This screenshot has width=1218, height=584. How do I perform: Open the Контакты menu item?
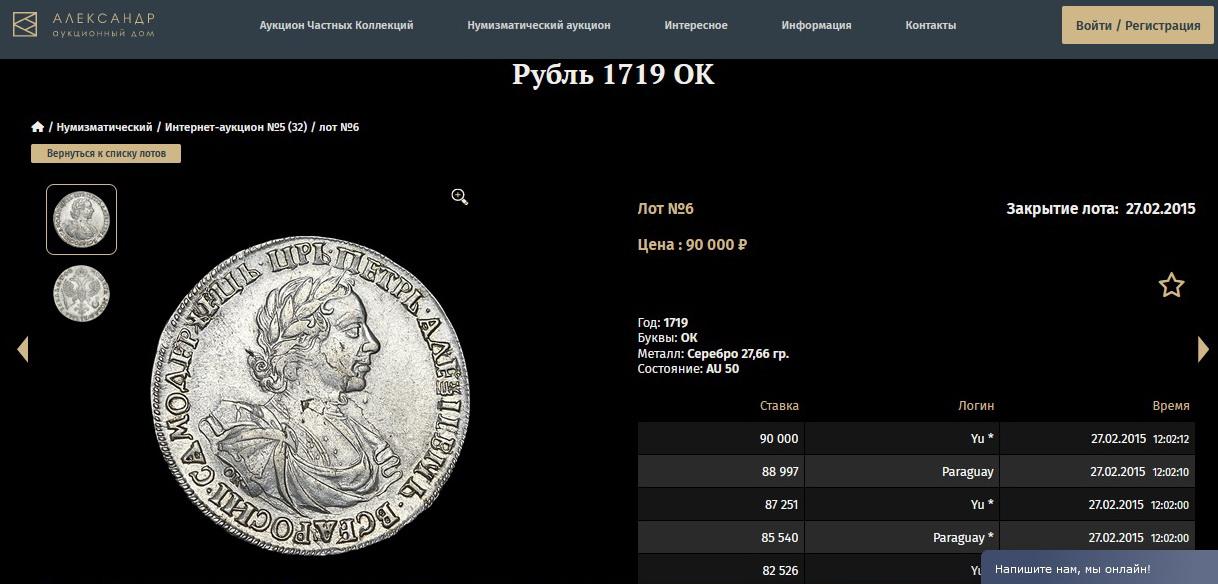tap(931, 25)
